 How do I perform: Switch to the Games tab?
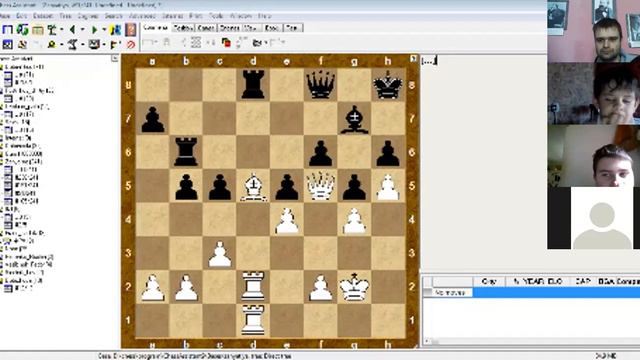point(206,28)
